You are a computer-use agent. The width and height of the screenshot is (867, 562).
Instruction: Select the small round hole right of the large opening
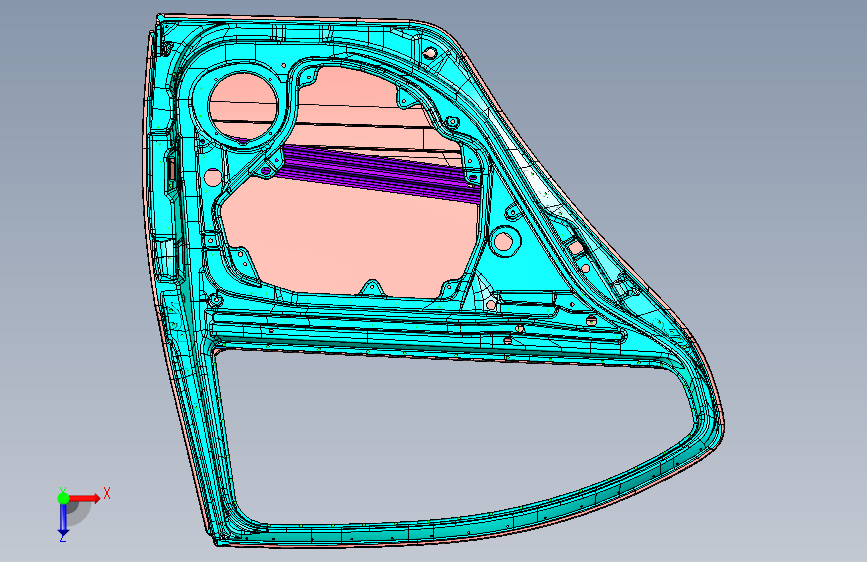pyautogui.click(x=504, y=242)
